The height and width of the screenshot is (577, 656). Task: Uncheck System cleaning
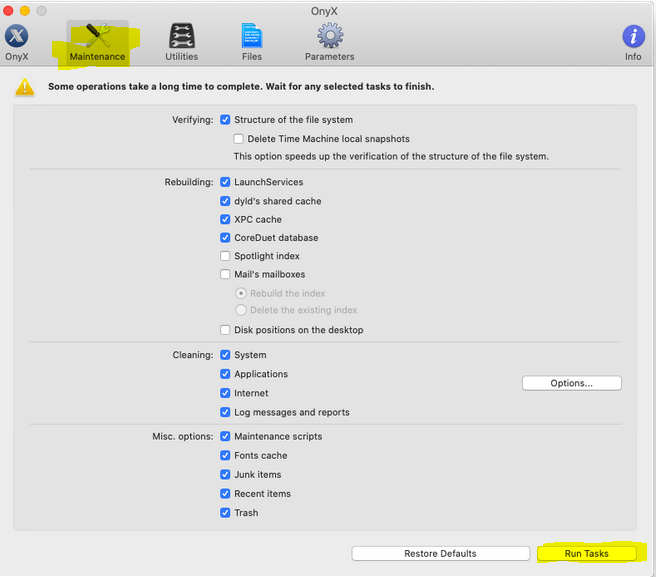225,355
